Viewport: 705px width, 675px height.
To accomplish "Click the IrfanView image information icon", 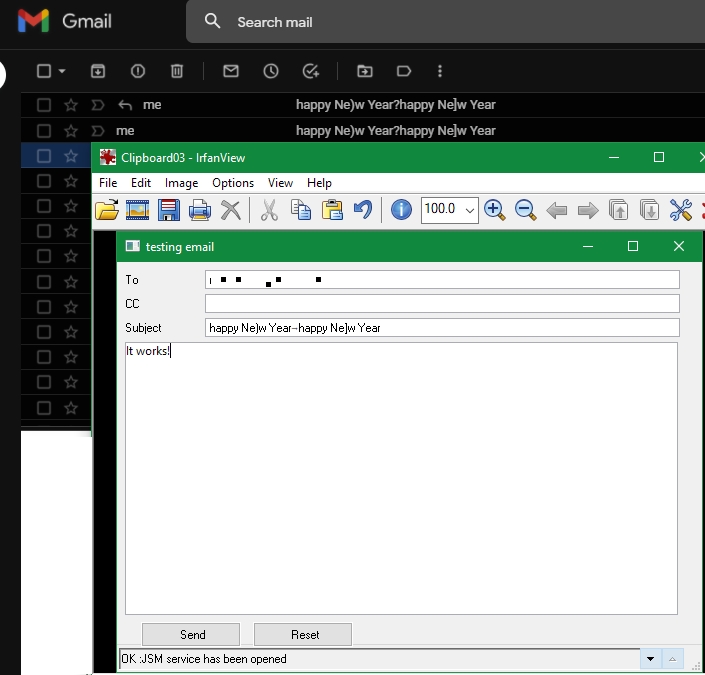I will point(401,209).
